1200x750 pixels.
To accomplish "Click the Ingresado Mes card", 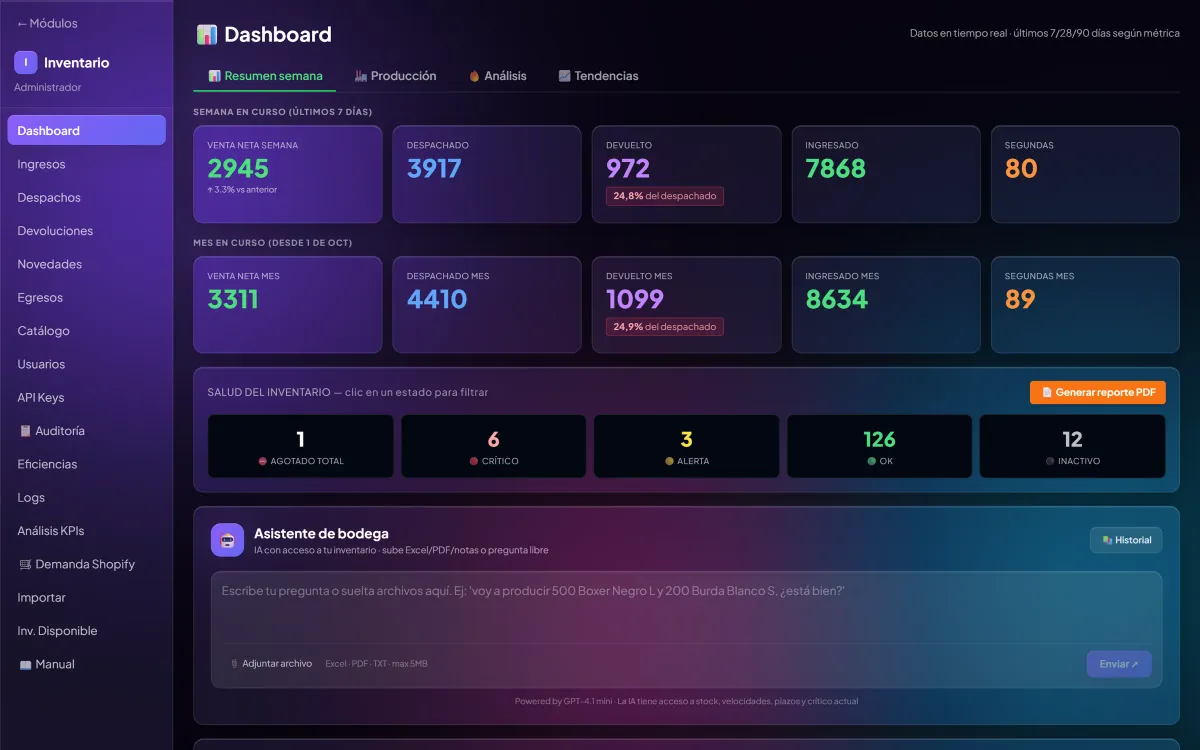I will [886, 305].
